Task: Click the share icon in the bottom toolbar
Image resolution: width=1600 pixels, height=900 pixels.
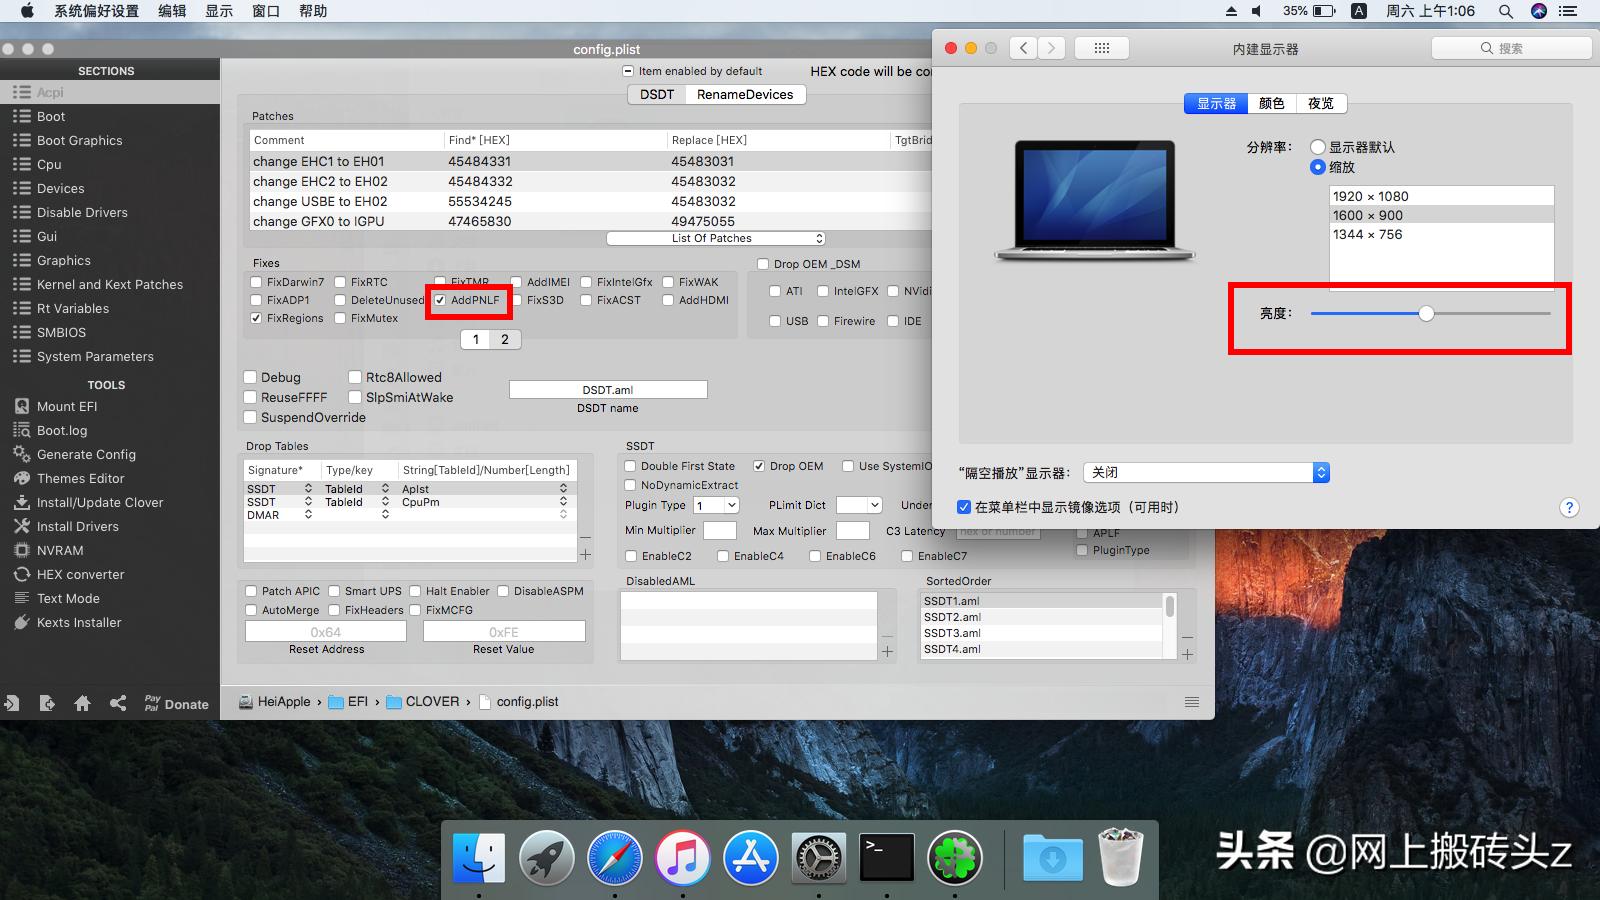Action: [x=118, y=703]
